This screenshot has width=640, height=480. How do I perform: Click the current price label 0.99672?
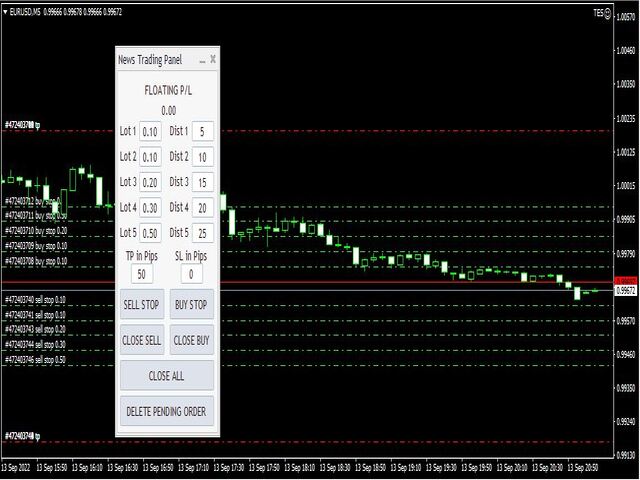pyautogui.click(x=626, y=291)
